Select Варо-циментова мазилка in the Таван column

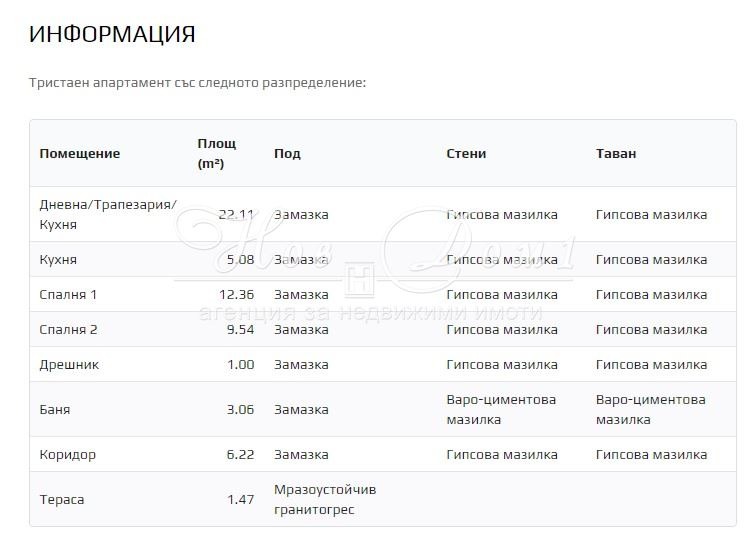651,410
